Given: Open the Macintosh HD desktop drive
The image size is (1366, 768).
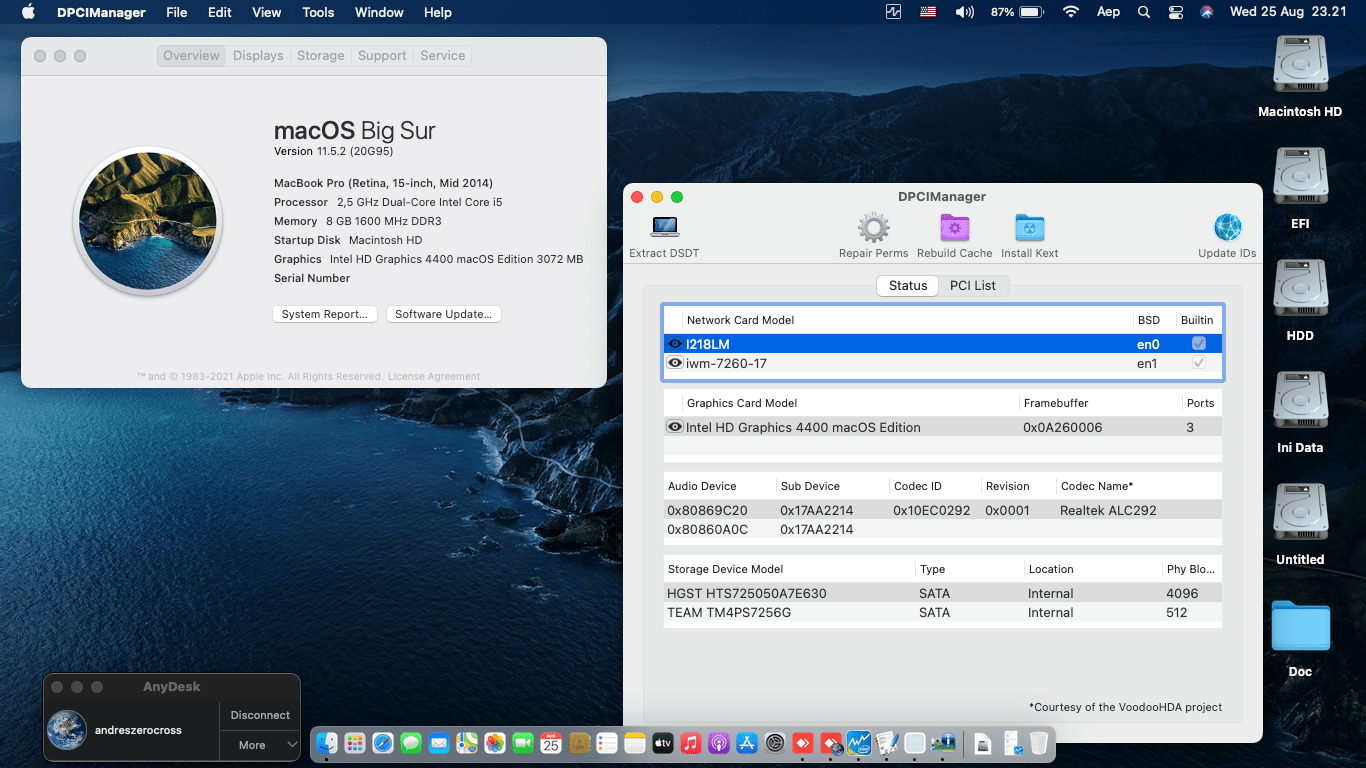Looking at the screenshot, I should pyautogui.click(x=1300, y=64).
